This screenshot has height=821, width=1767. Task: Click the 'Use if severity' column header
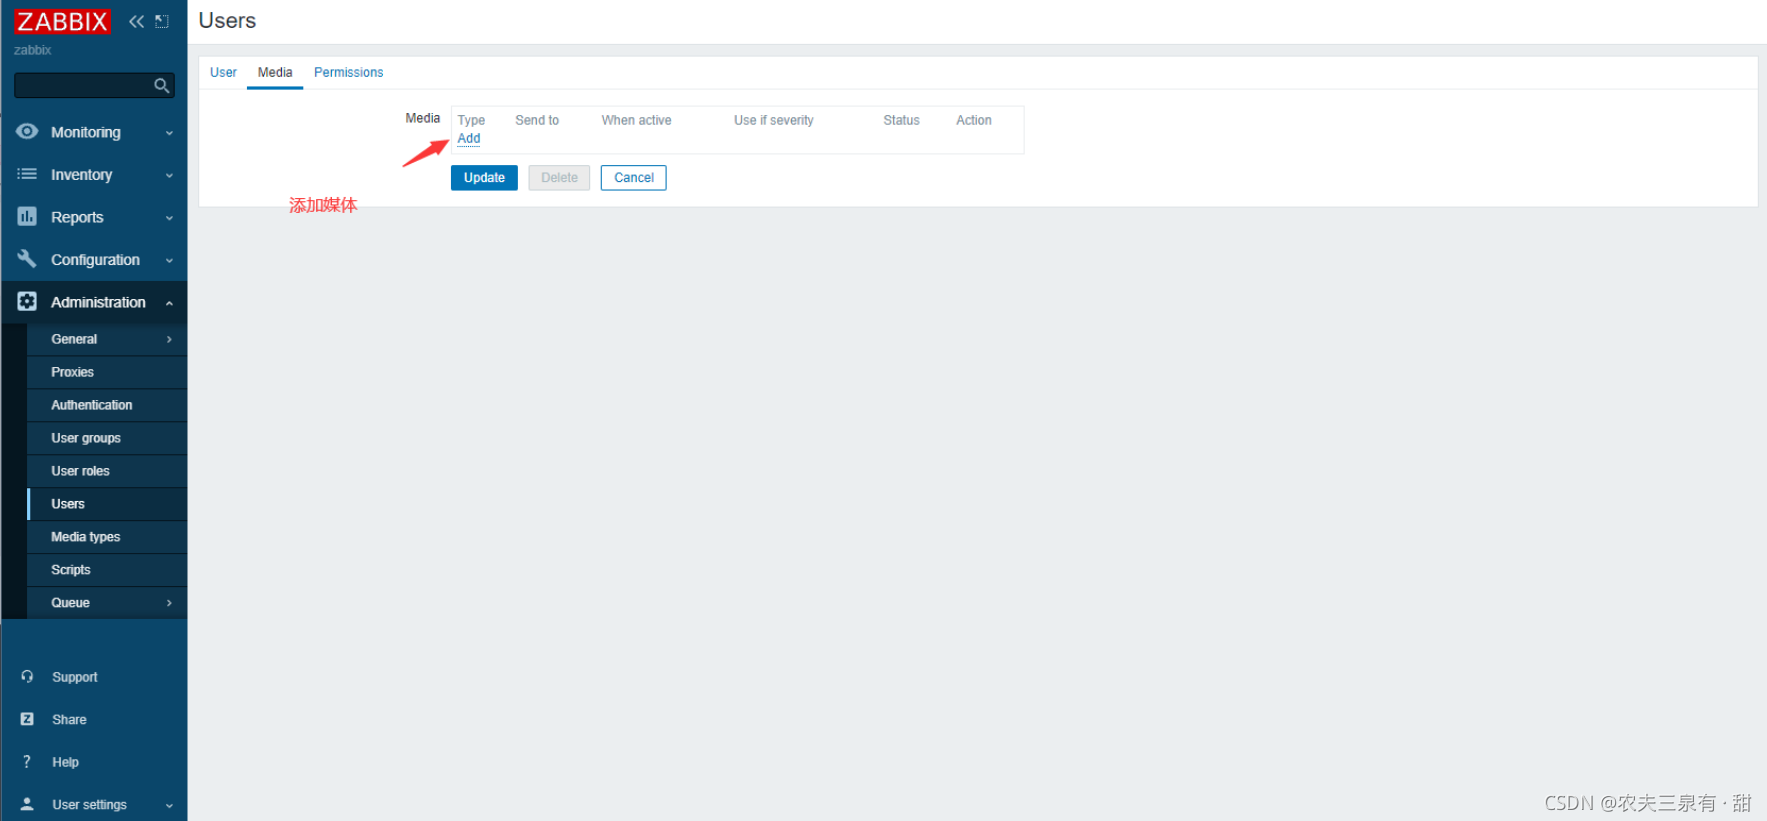[x=774, y=120]
